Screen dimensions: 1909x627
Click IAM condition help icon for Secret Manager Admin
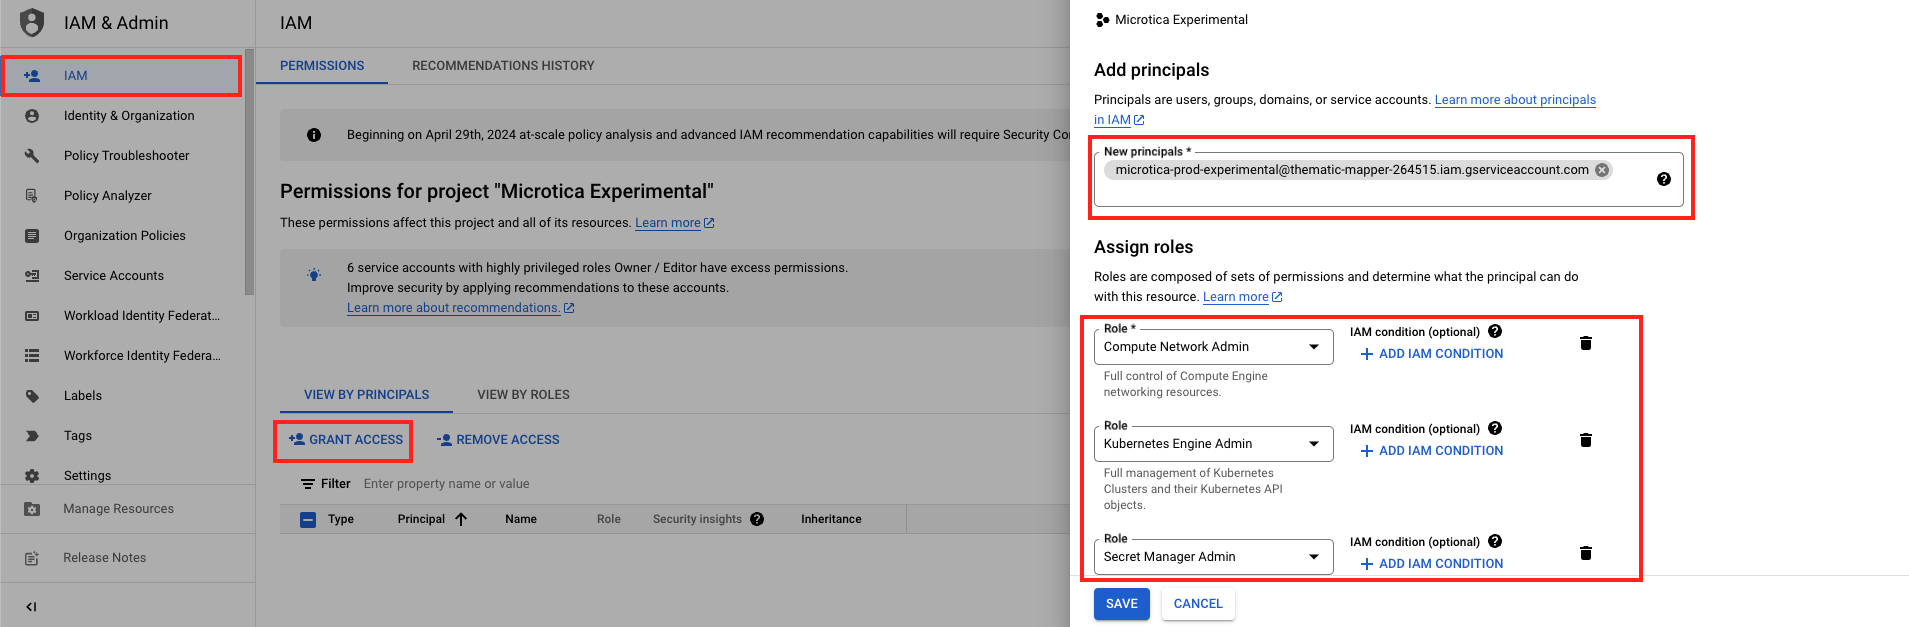(x=1495, y=541)
